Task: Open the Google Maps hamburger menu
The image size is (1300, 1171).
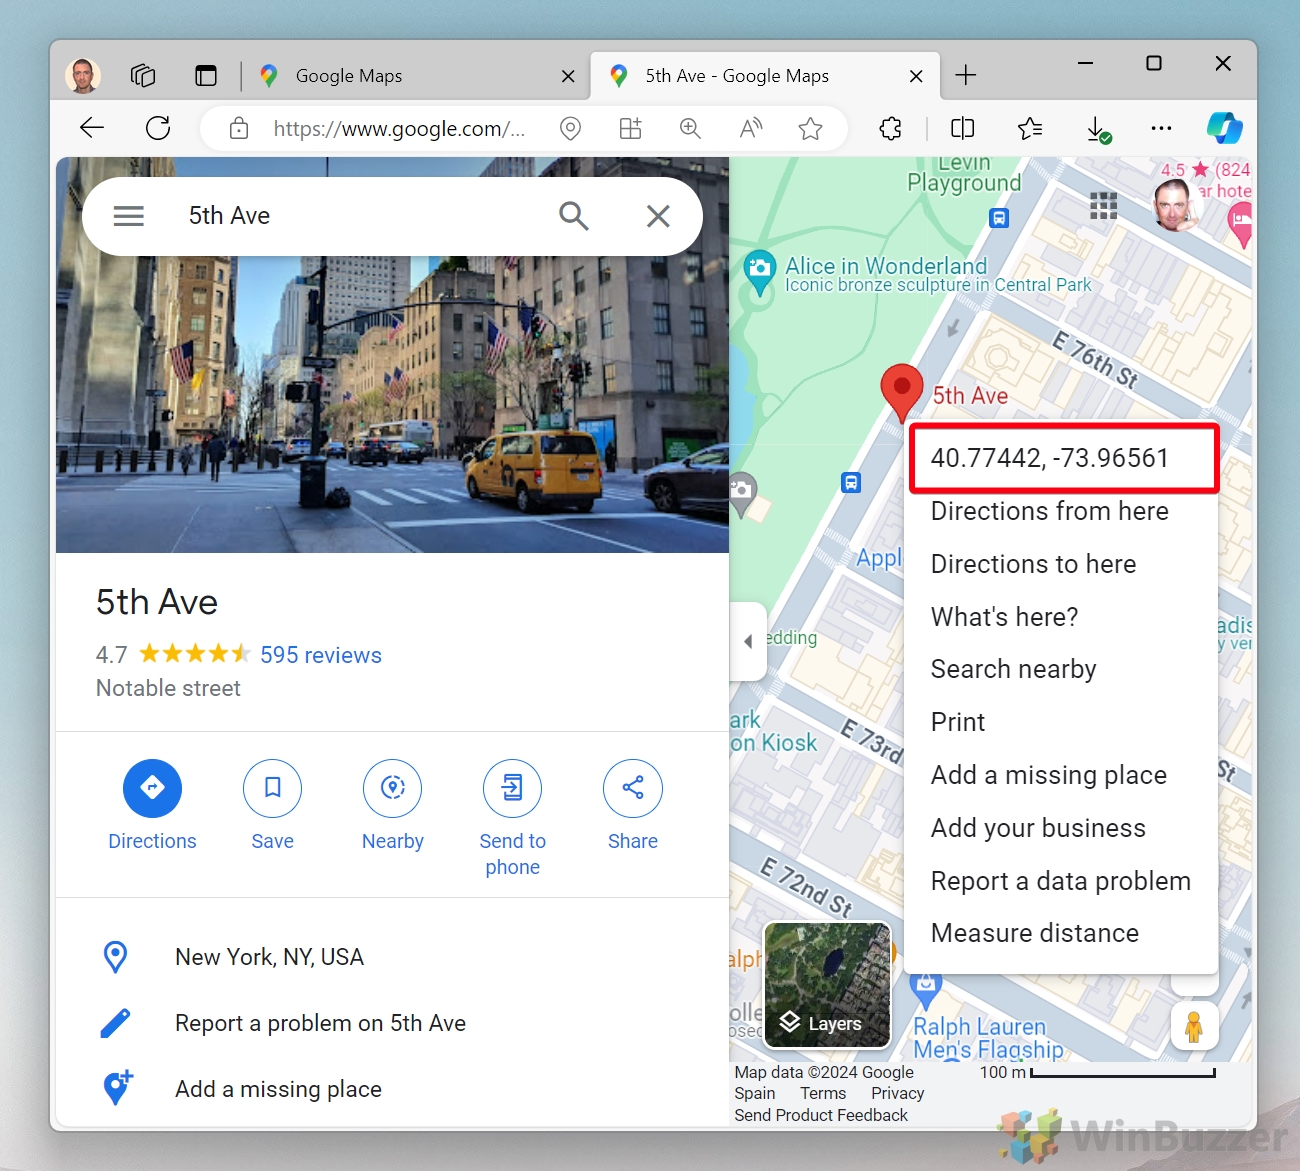Action: pos(129,216)
